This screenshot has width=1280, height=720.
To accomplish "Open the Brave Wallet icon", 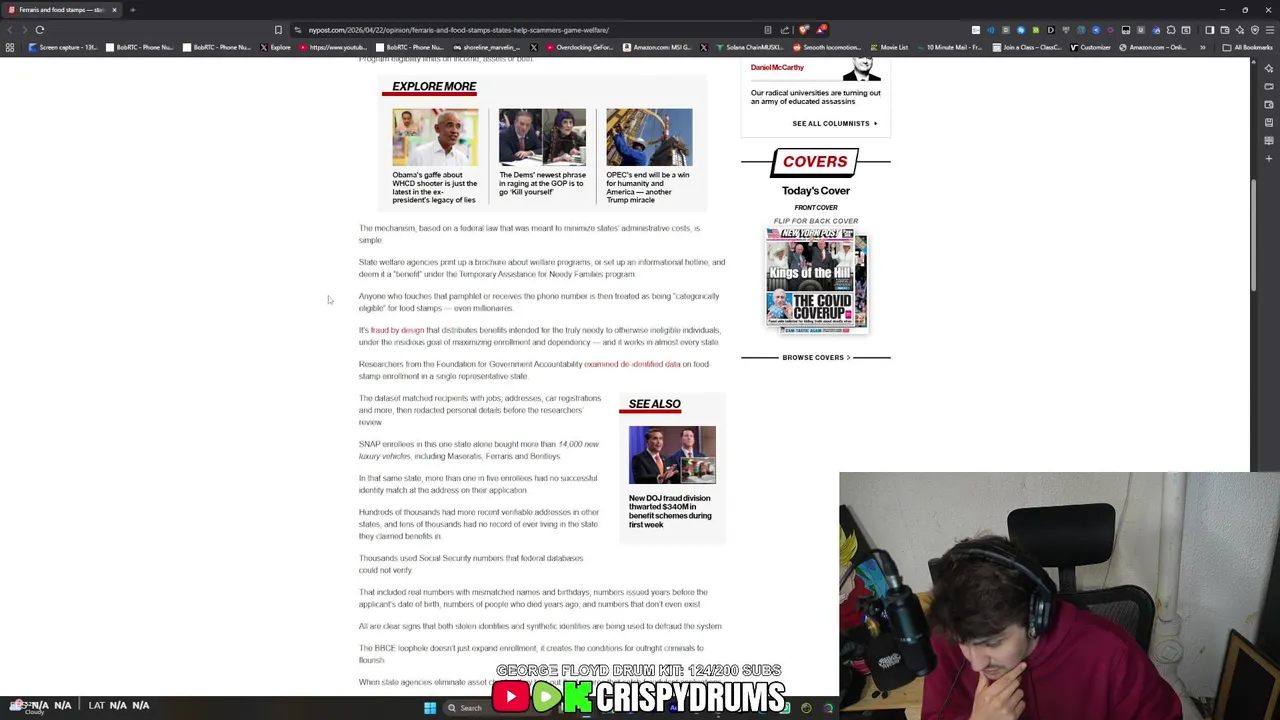I will pos(1225,30).
